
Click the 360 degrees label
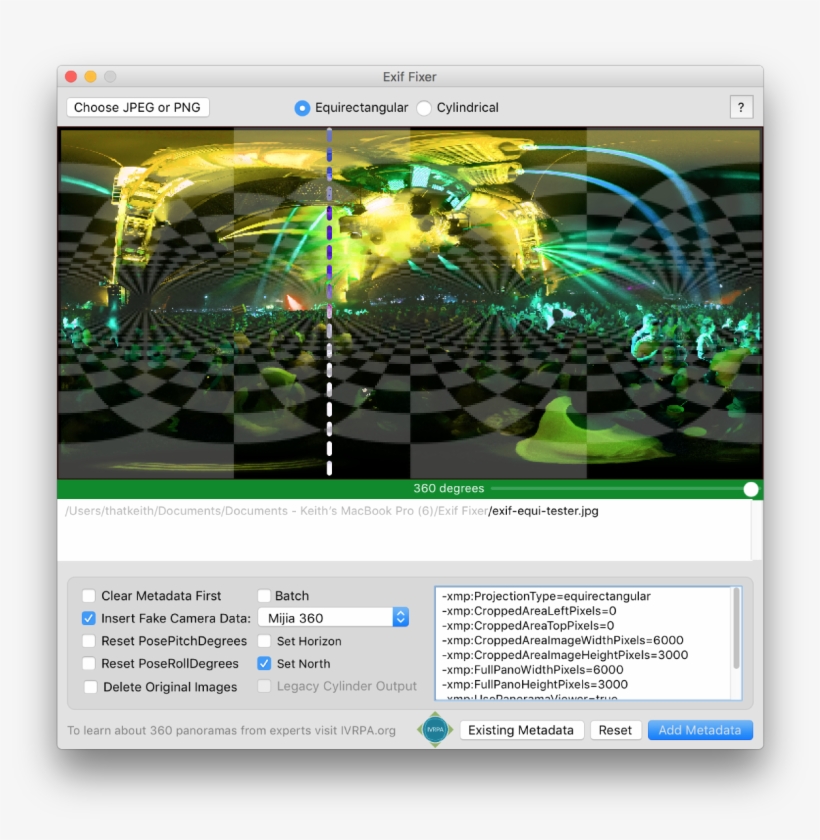point(448,489)
